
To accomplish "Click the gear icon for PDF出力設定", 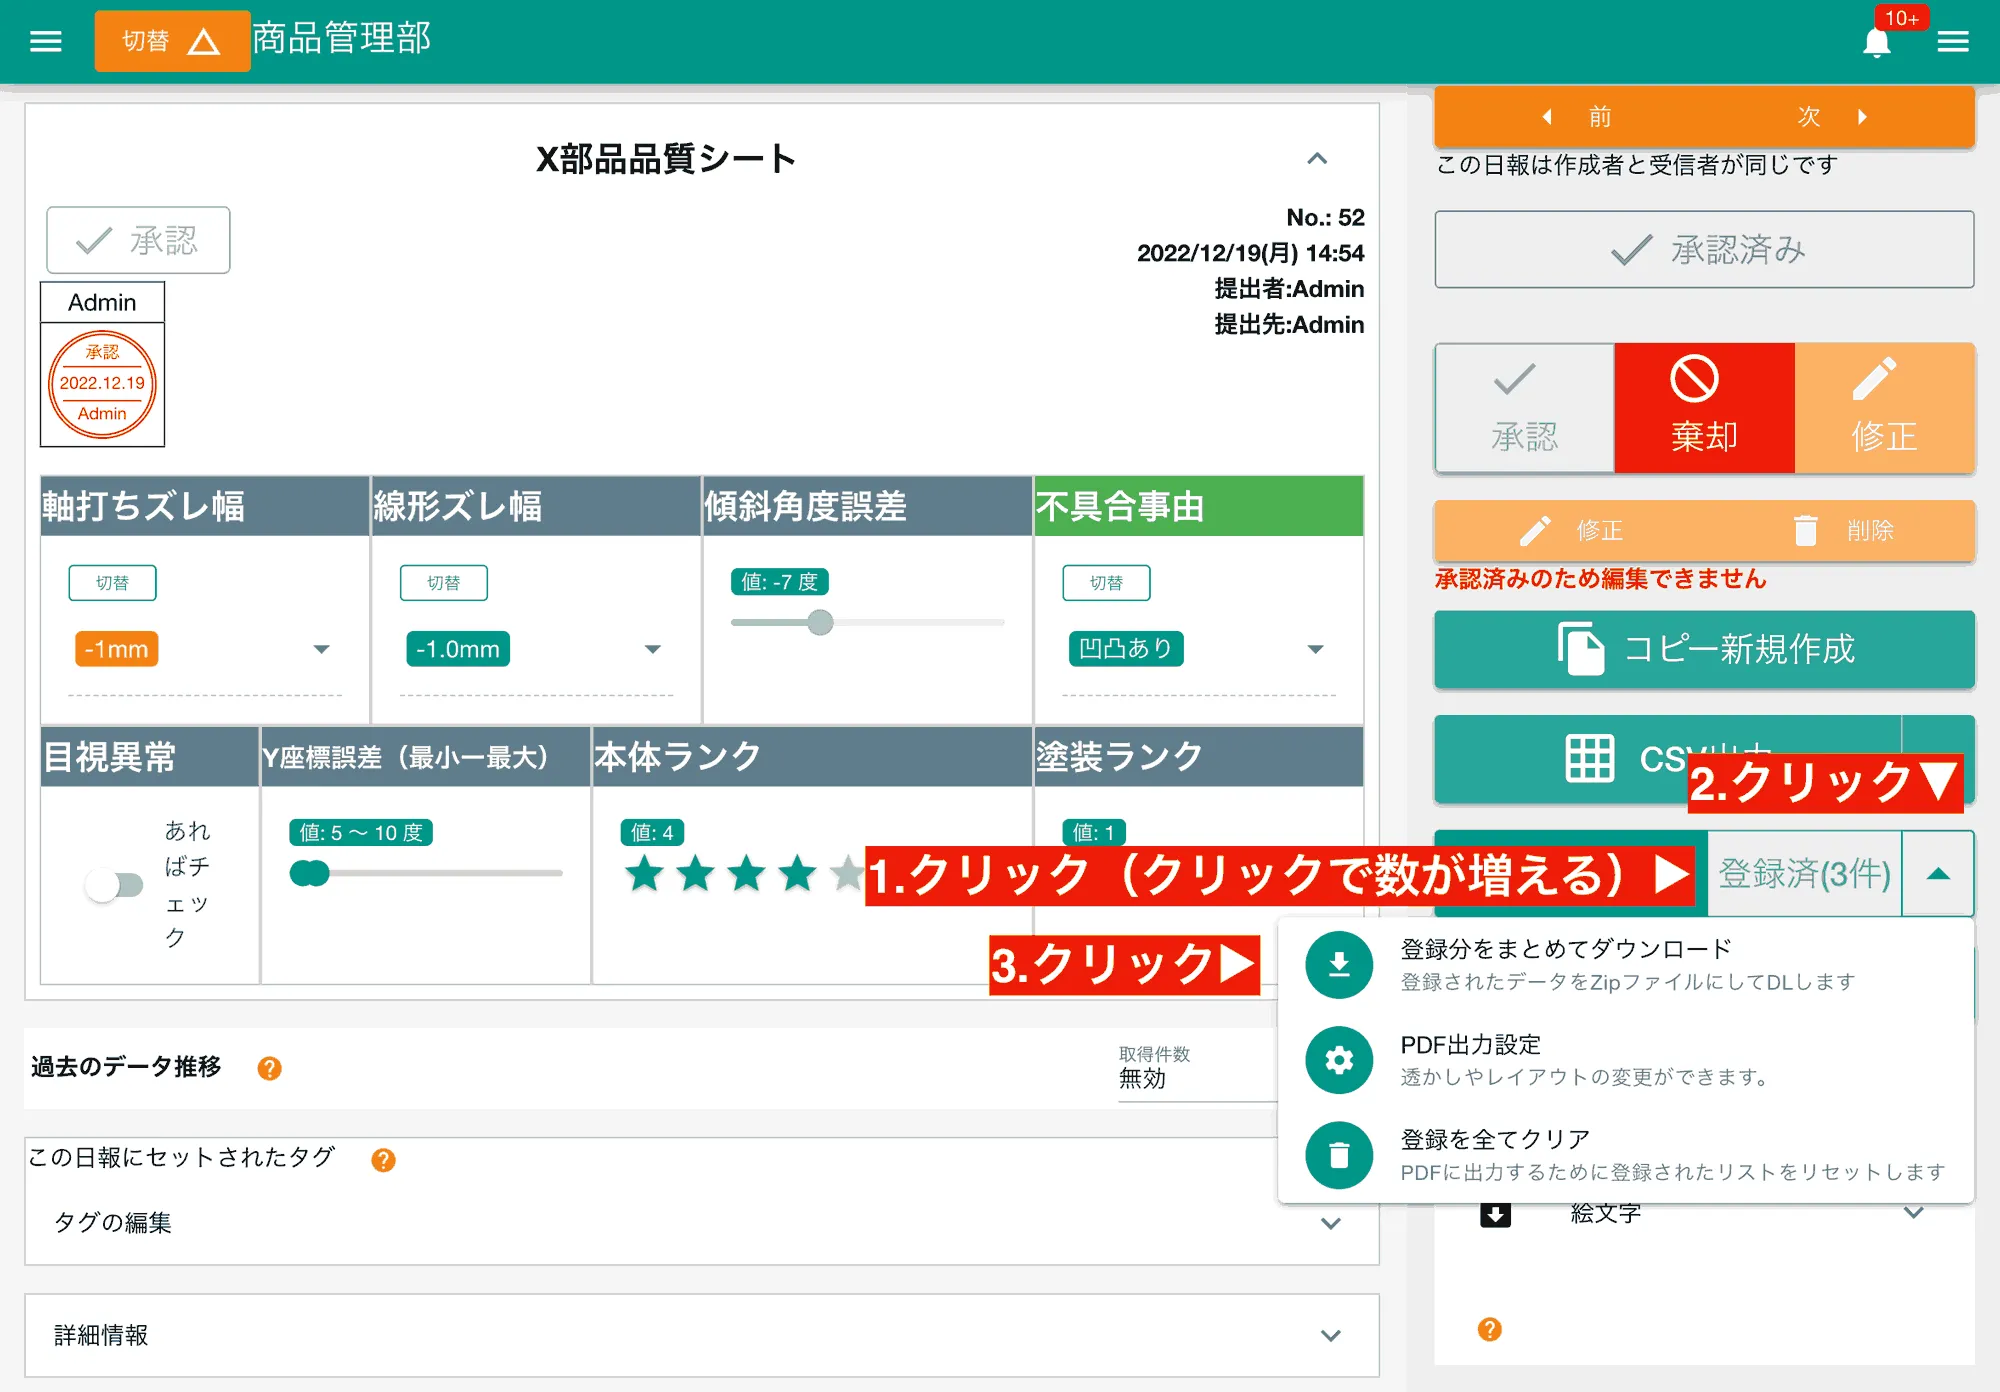I will coord(1338,1060).
